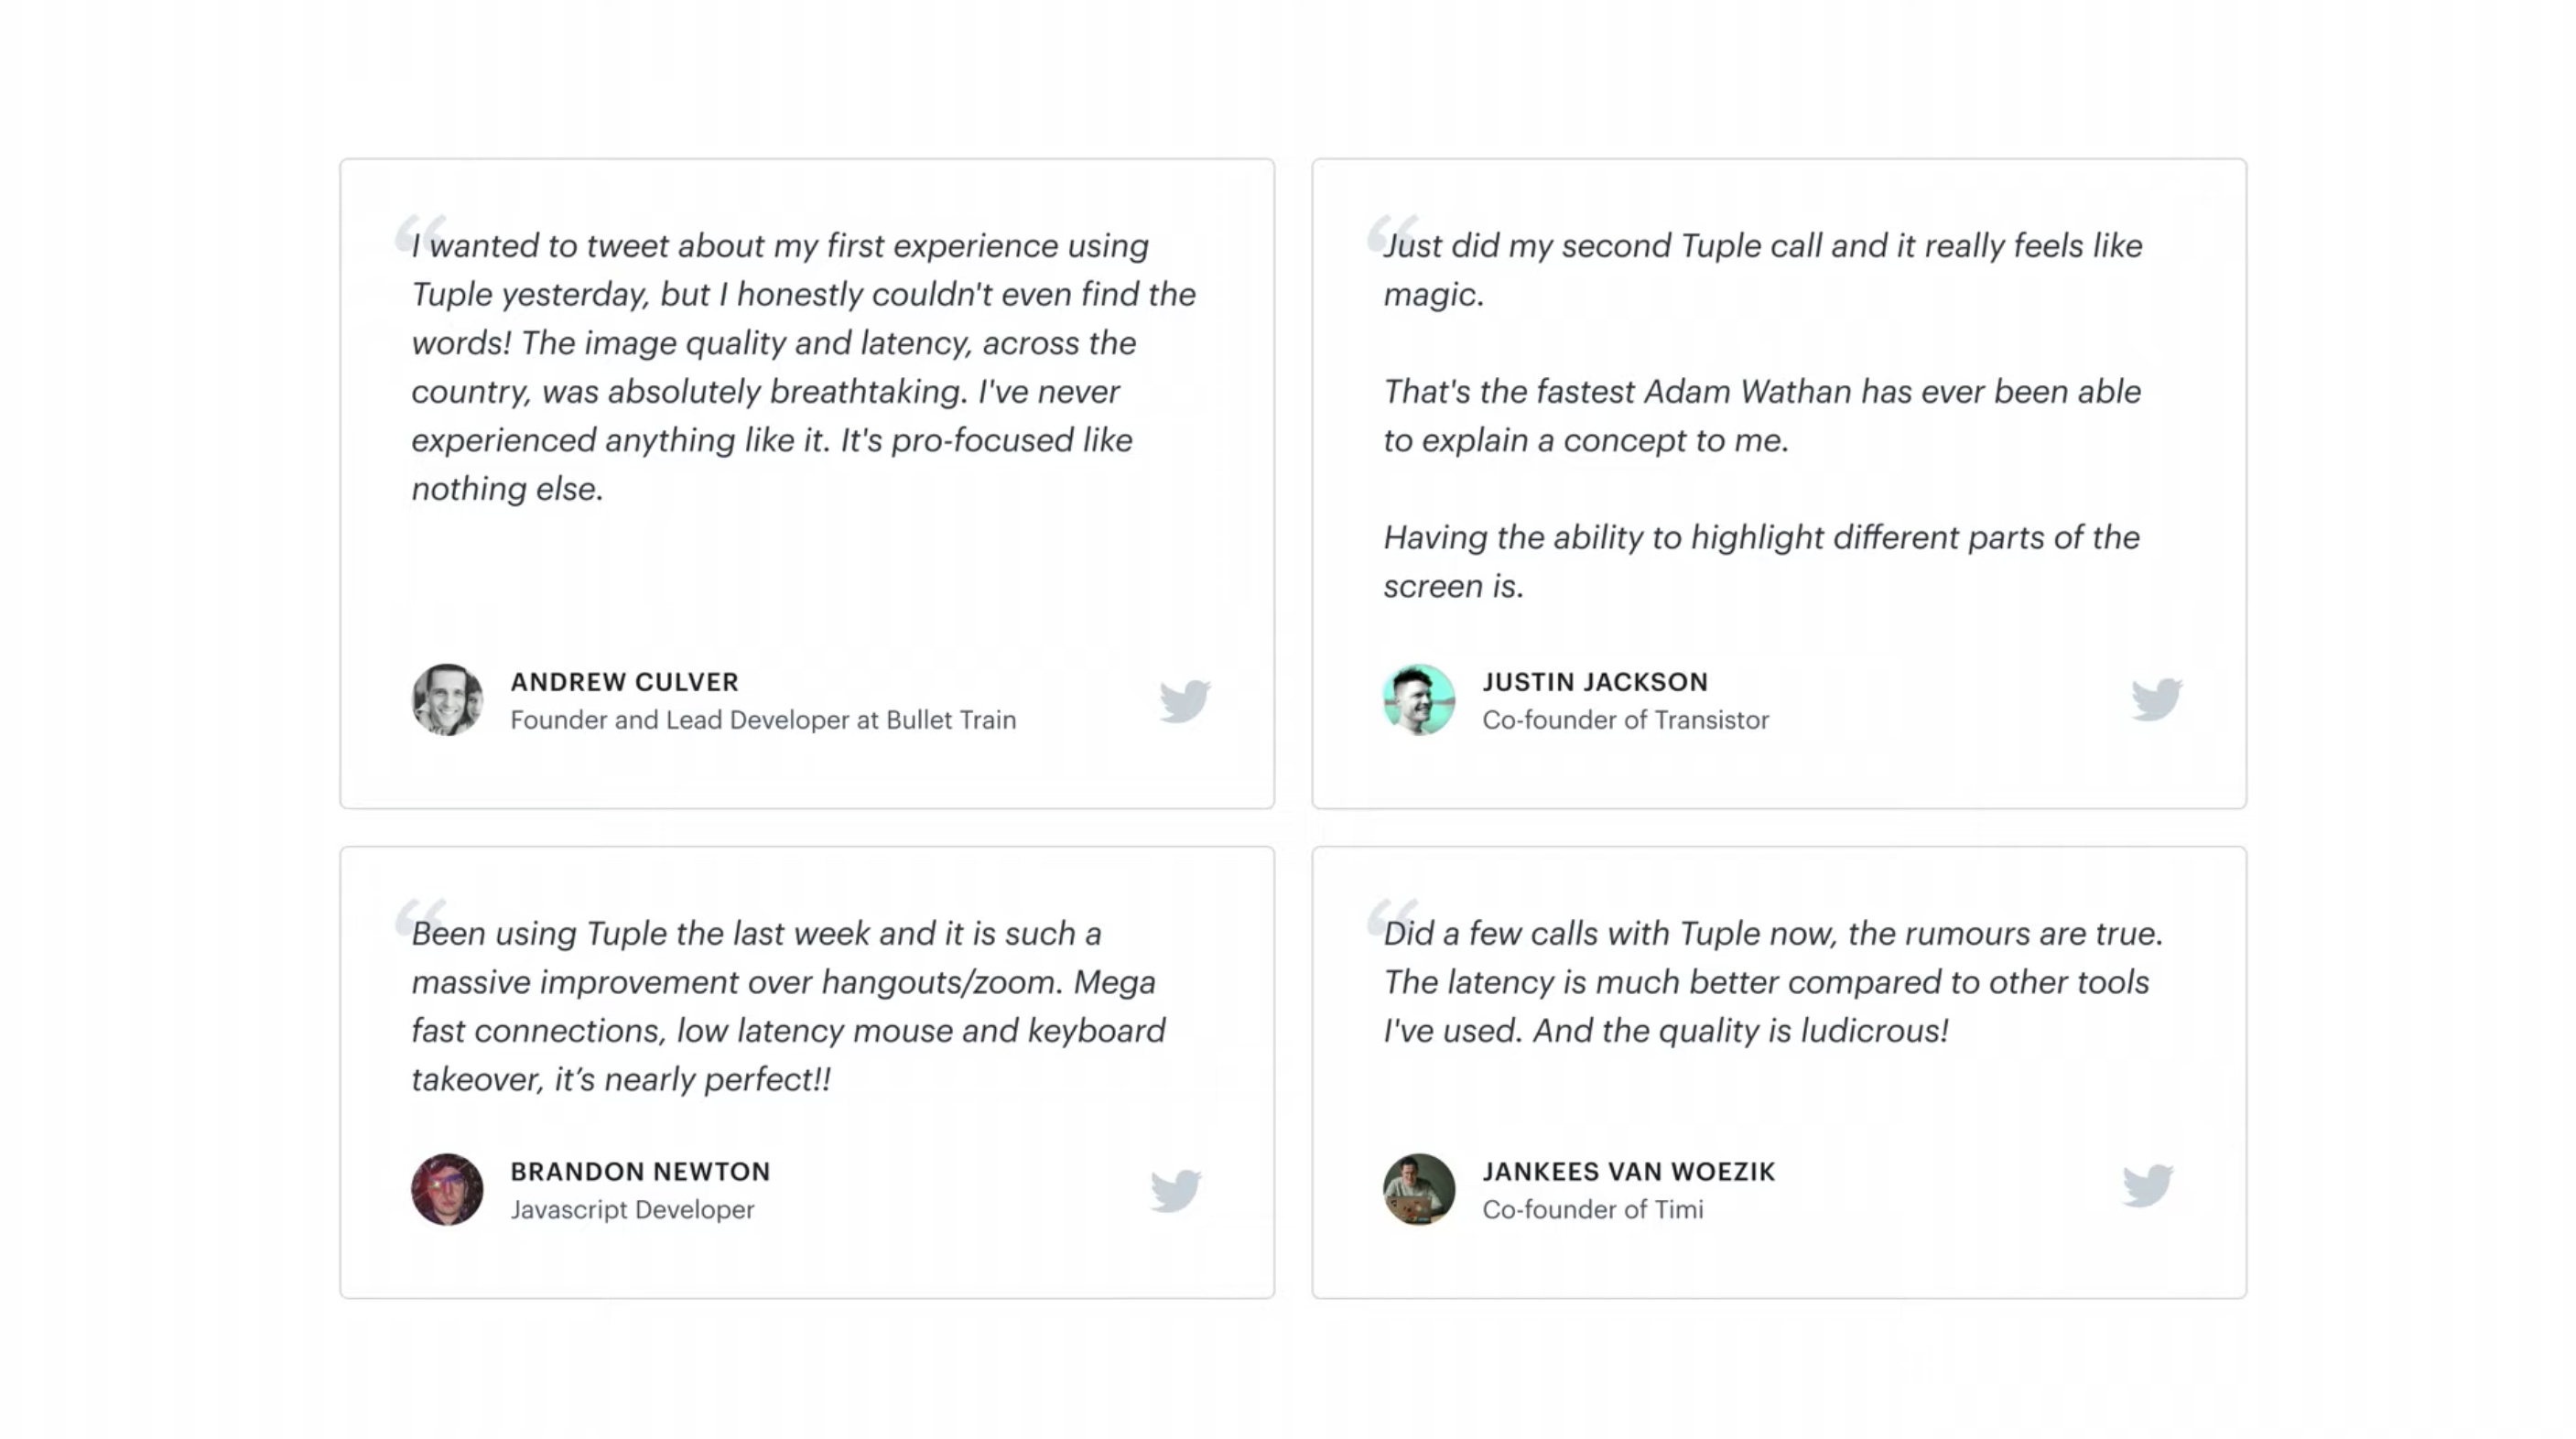Click Twitter bird beside Brandon Newton
The height and width of the screenshot is (1439, 2576).
pos(1176,1189)
